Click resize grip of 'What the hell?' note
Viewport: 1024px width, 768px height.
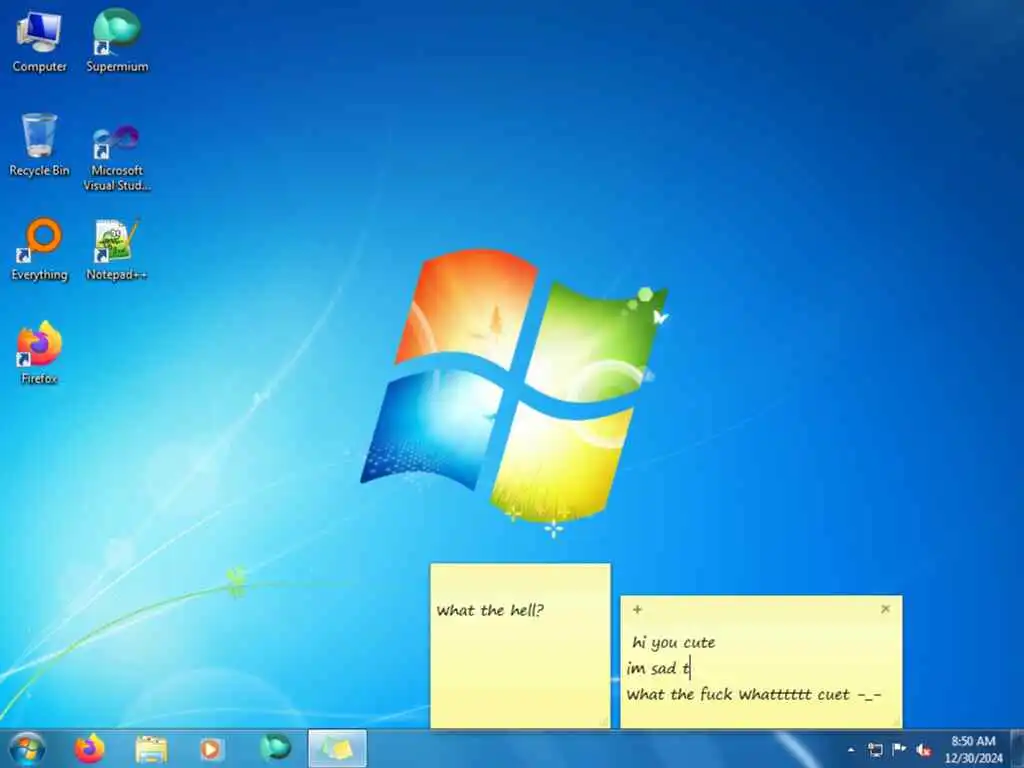pyautogui.click(x=605, y=722)
